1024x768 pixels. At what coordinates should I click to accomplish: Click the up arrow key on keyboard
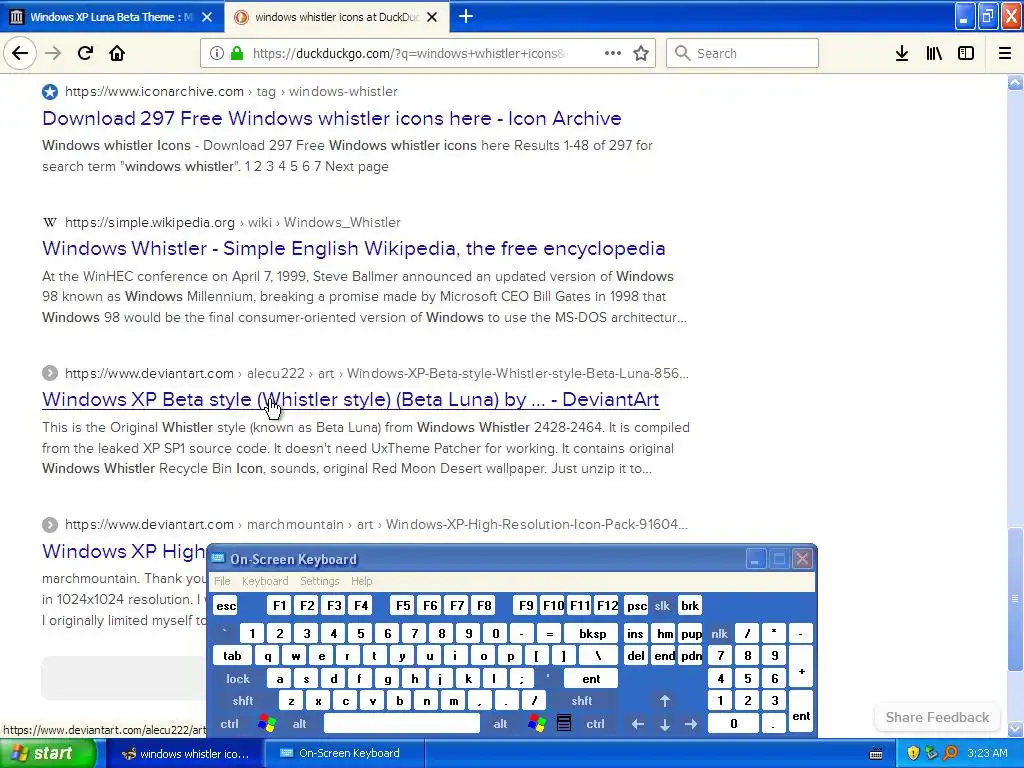click(x=664, y=701)
